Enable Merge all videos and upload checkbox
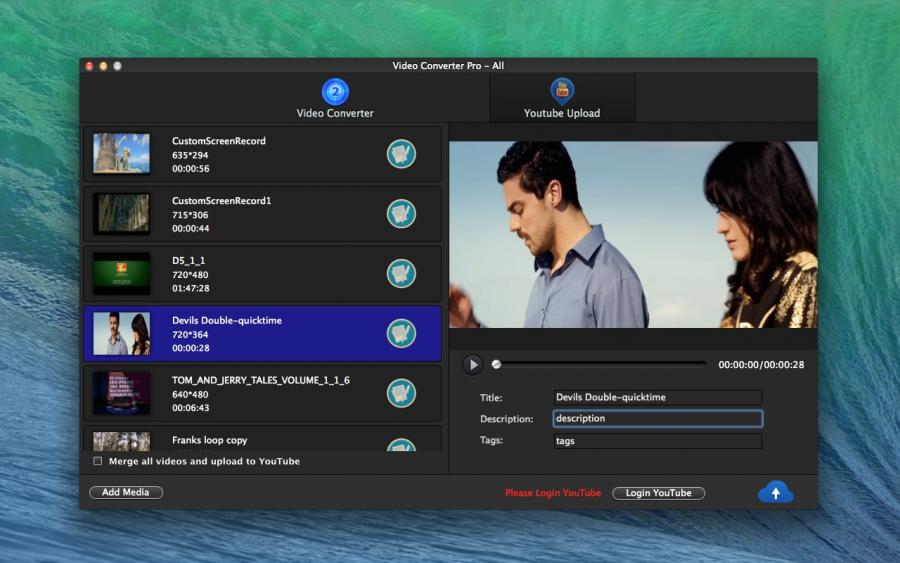 coord(98,461)
